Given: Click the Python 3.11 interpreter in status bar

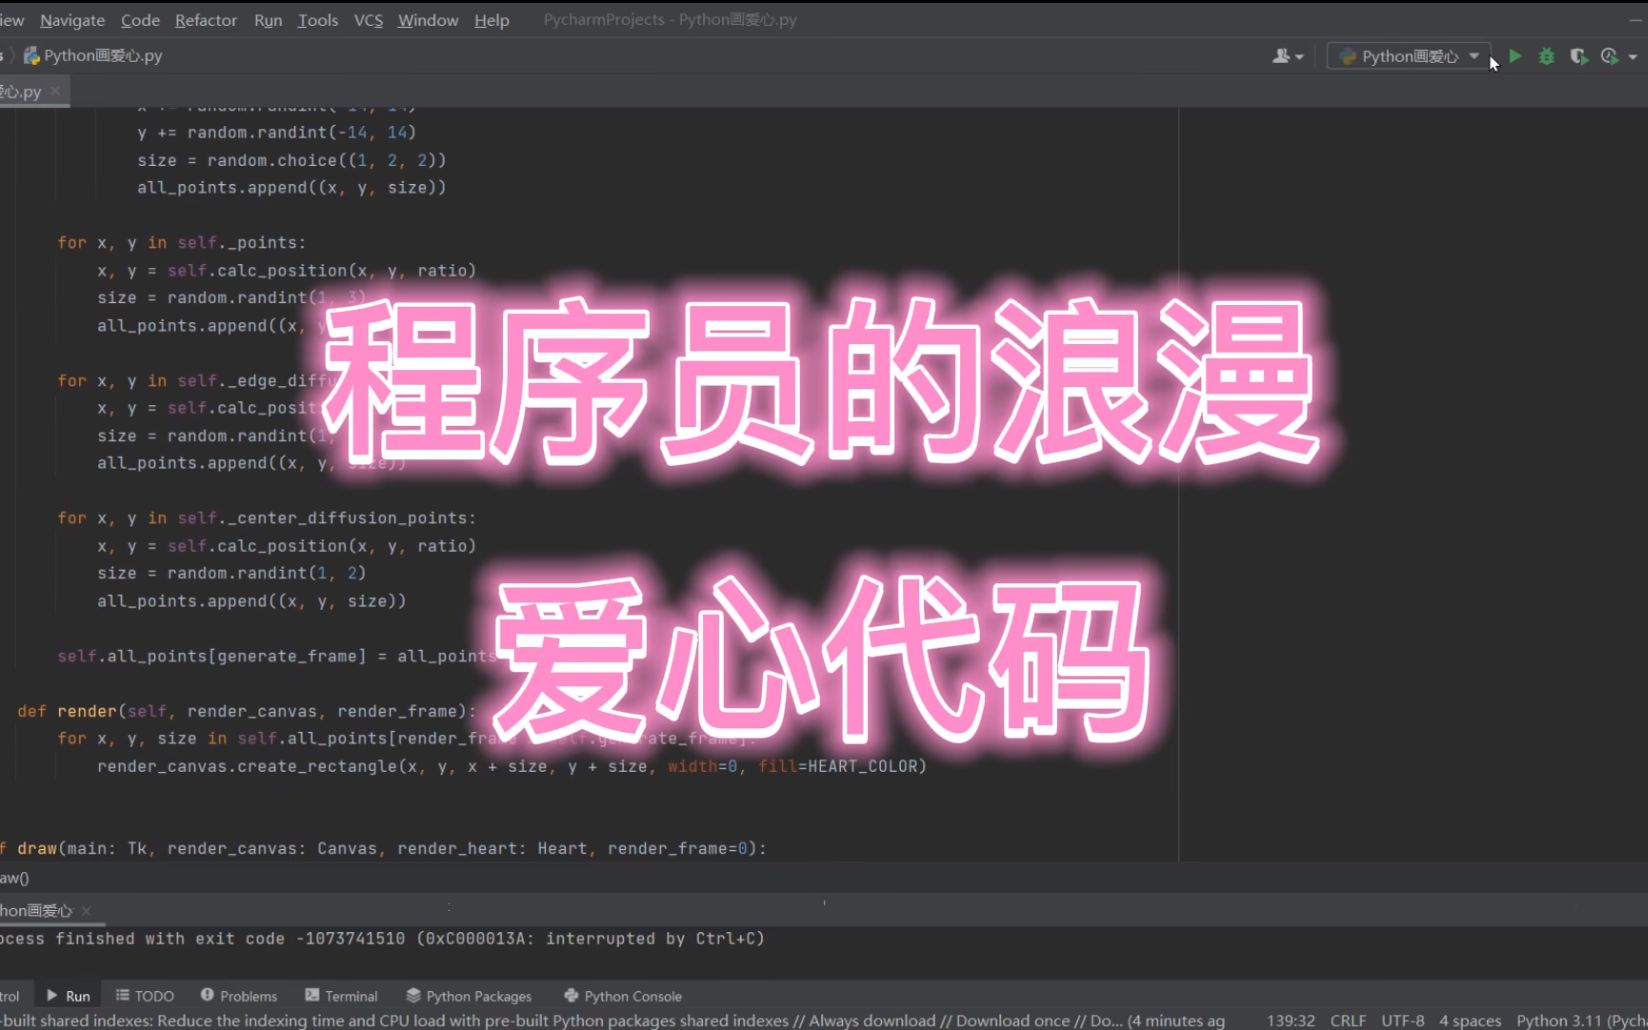Looking at the screenshot, I should [1580, 1020].
